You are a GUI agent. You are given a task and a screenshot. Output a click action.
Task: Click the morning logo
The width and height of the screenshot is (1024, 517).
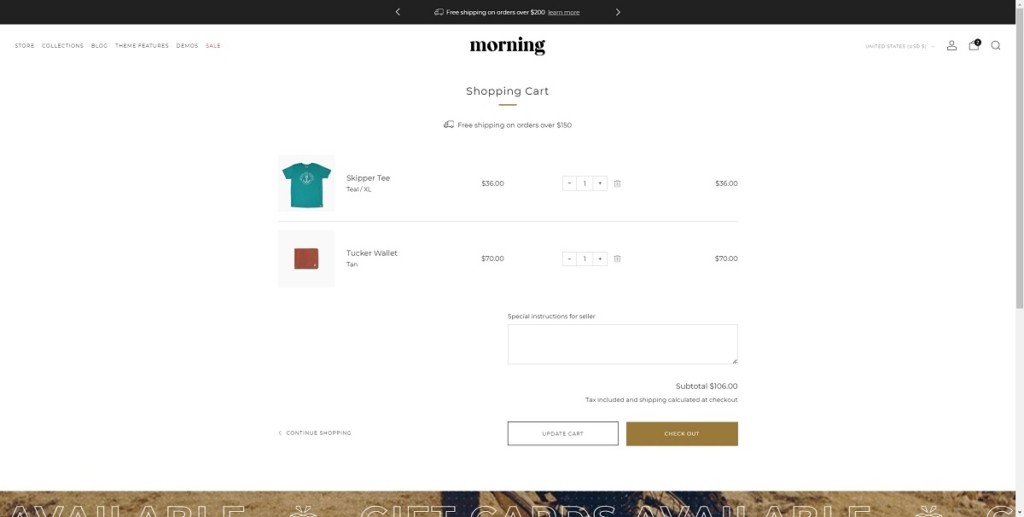[507, 46]
